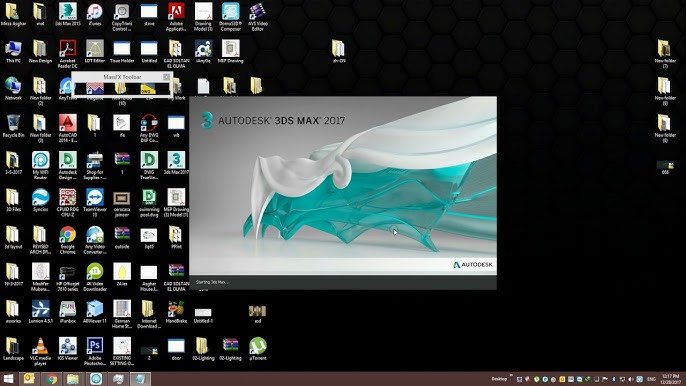This screenshot has height=386, width=686.
Task: Launch the AutoCAD 2014 shortcut
Action: click(68, 128)
